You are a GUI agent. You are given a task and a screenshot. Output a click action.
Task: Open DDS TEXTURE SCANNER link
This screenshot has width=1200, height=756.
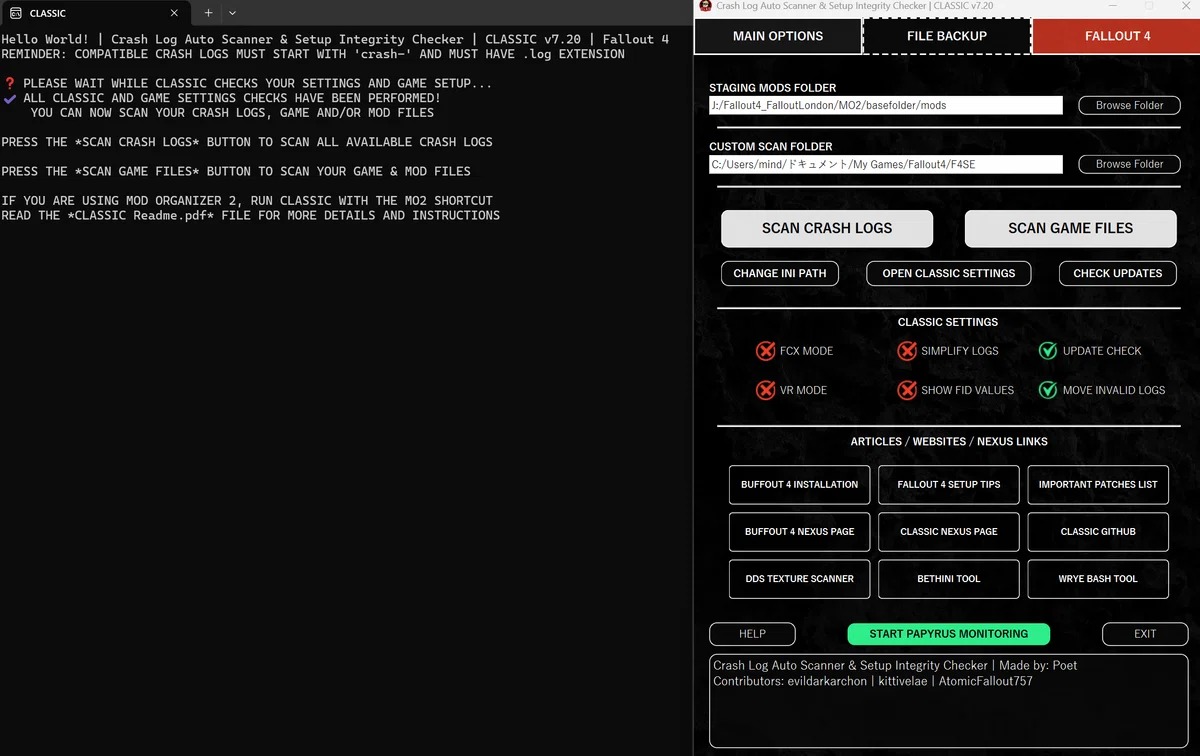(799, 579)
